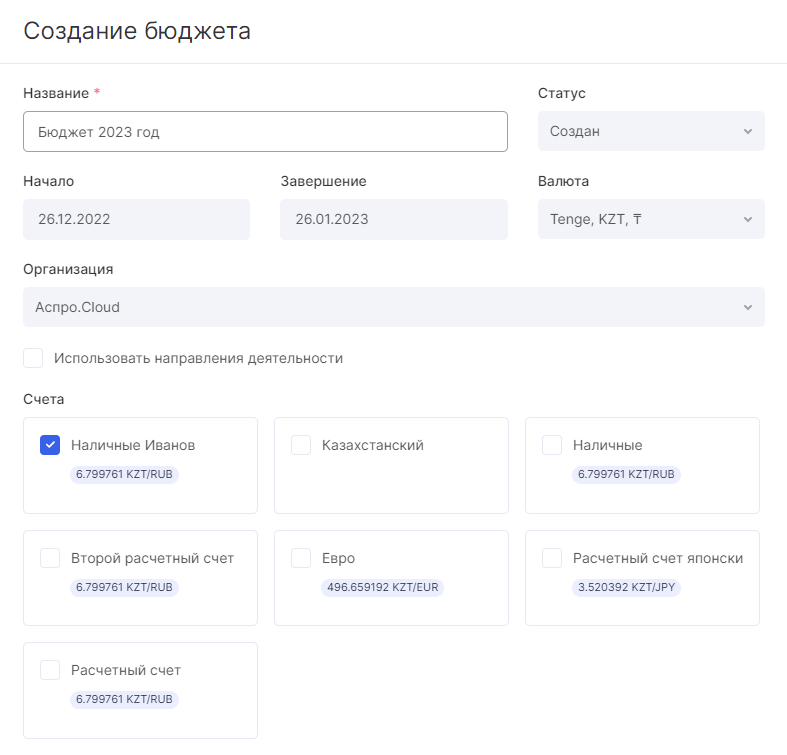This screenshot has height=755, width=787.
Task: Select the Завершение end date field
Action: point(394,219)
